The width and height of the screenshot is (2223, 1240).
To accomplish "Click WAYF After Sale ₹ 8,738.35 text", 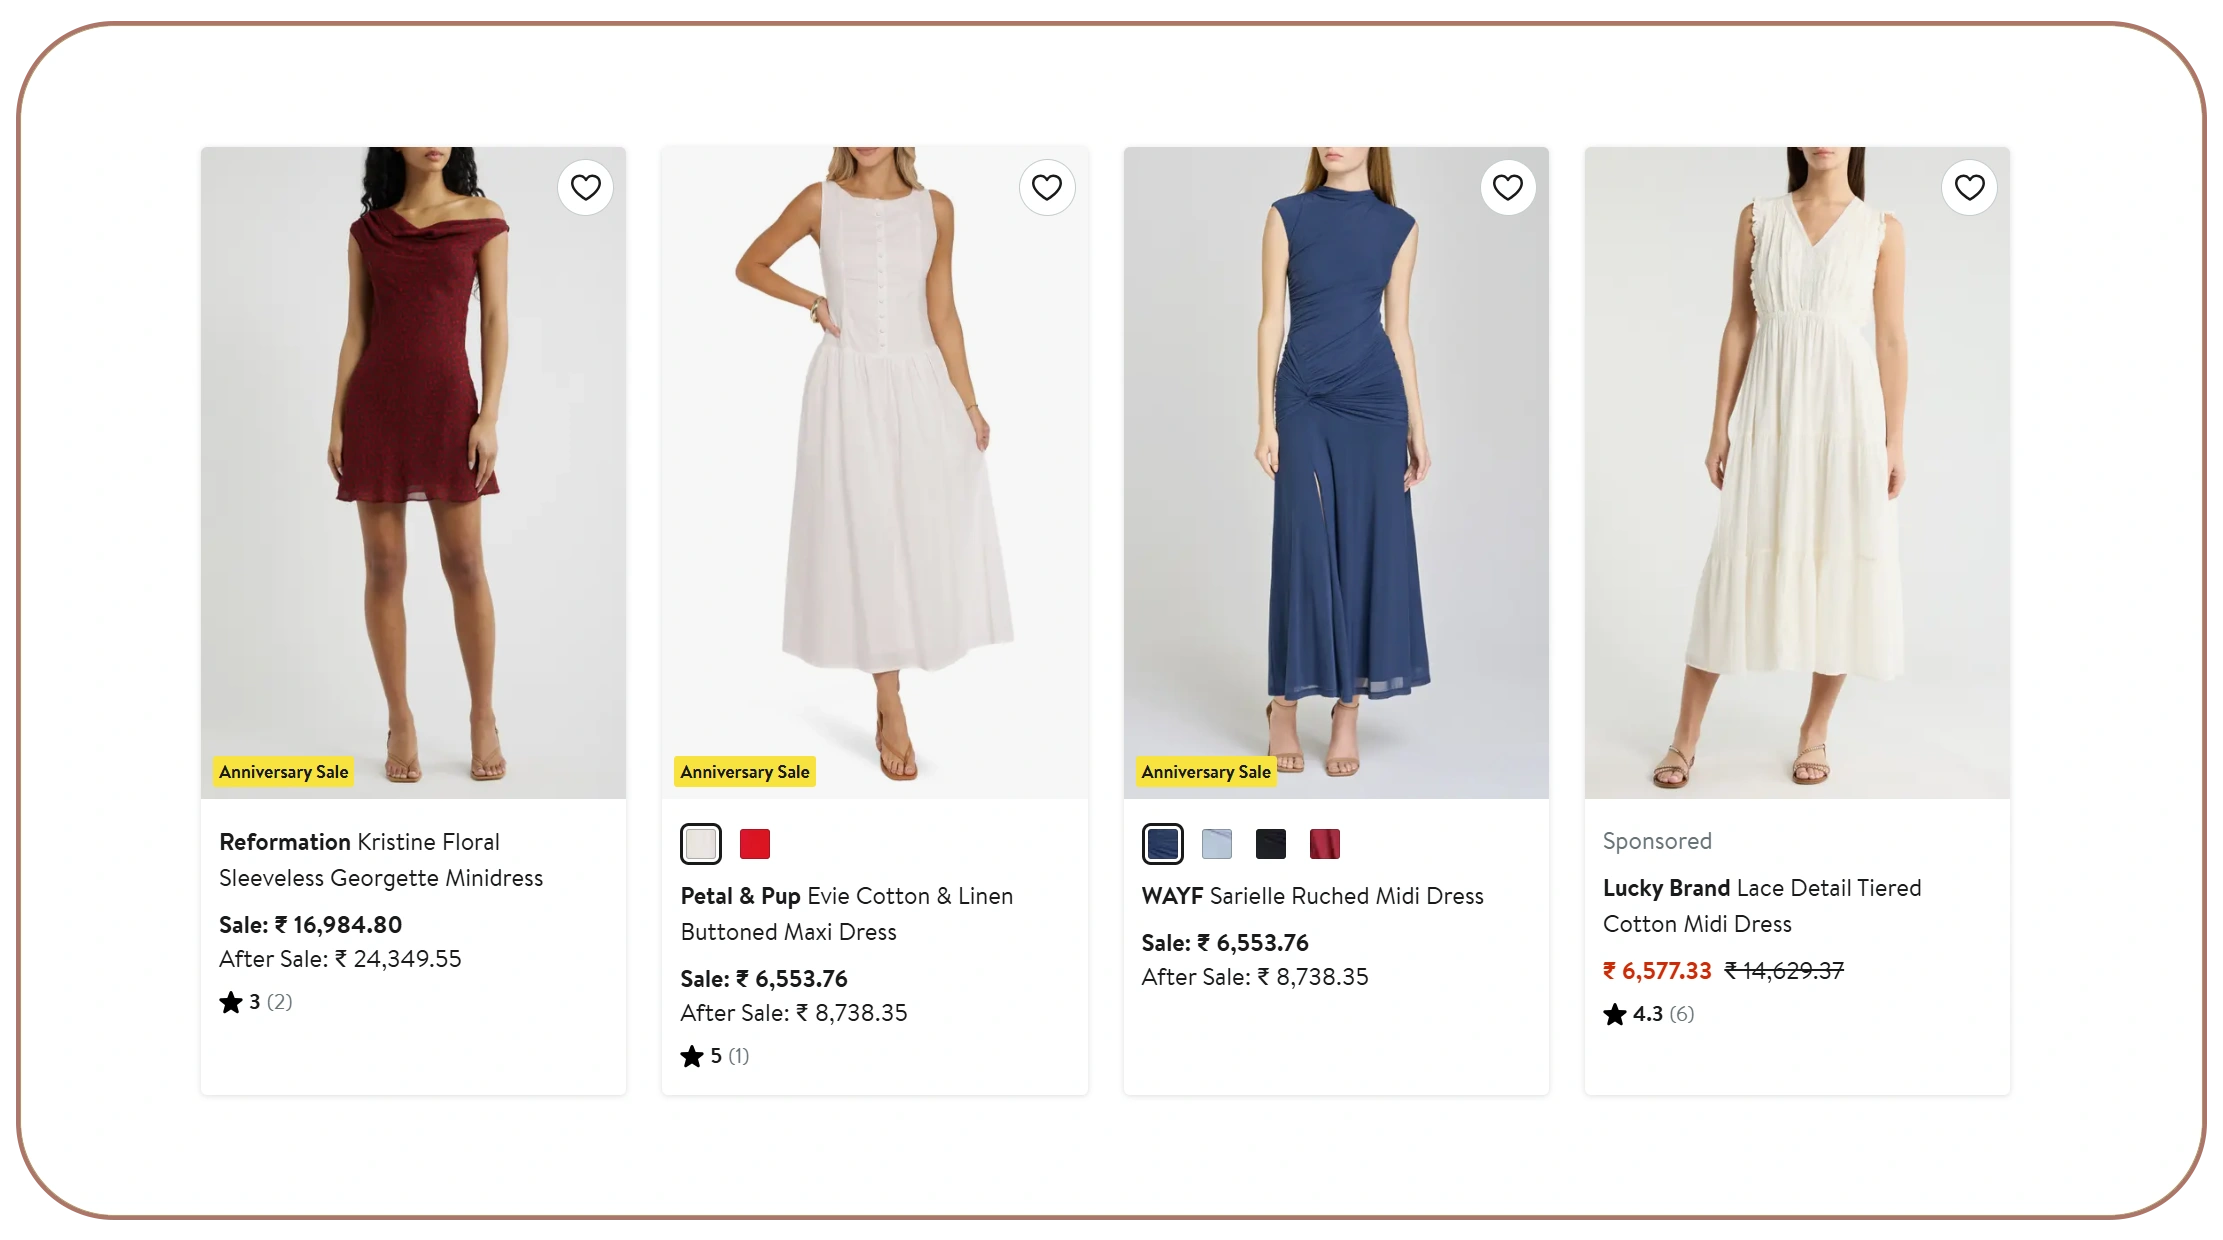I will 1255,977.
